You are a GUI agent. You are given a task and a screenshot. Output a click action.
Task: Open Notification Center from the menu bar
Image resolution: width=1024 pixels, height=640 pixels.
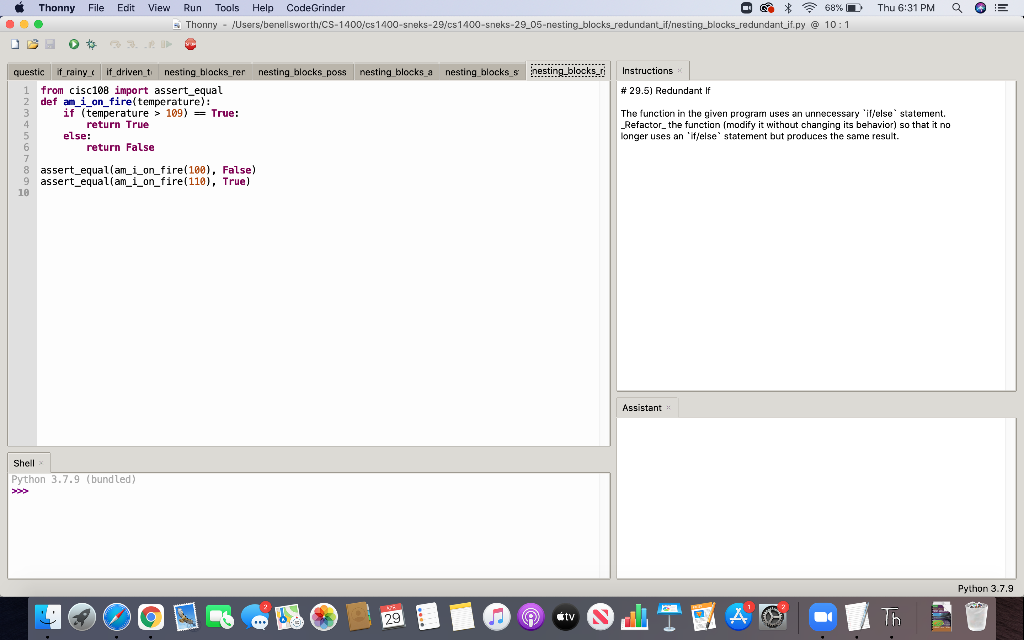pos(1002,8)
